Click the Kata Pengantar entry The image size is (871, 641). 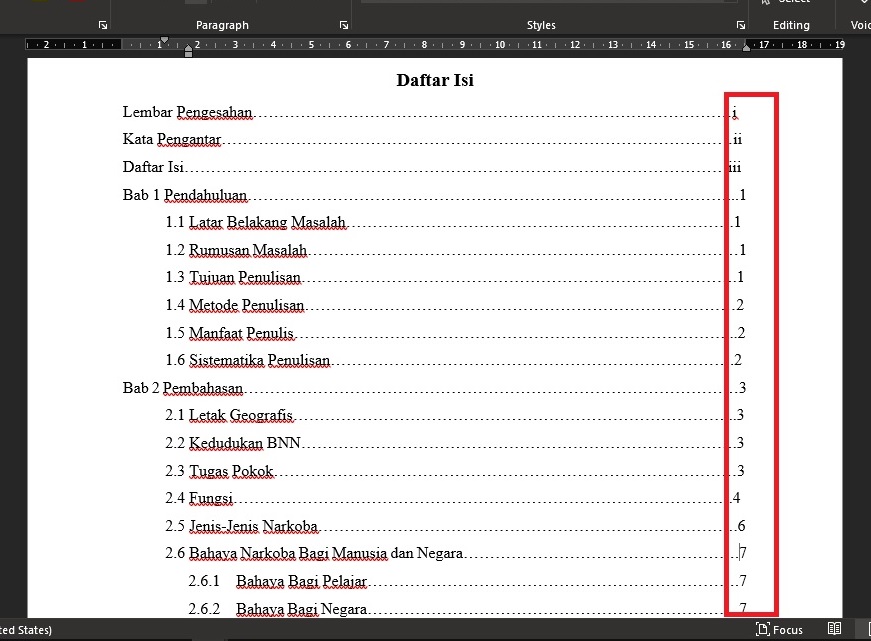coord(432,139)
